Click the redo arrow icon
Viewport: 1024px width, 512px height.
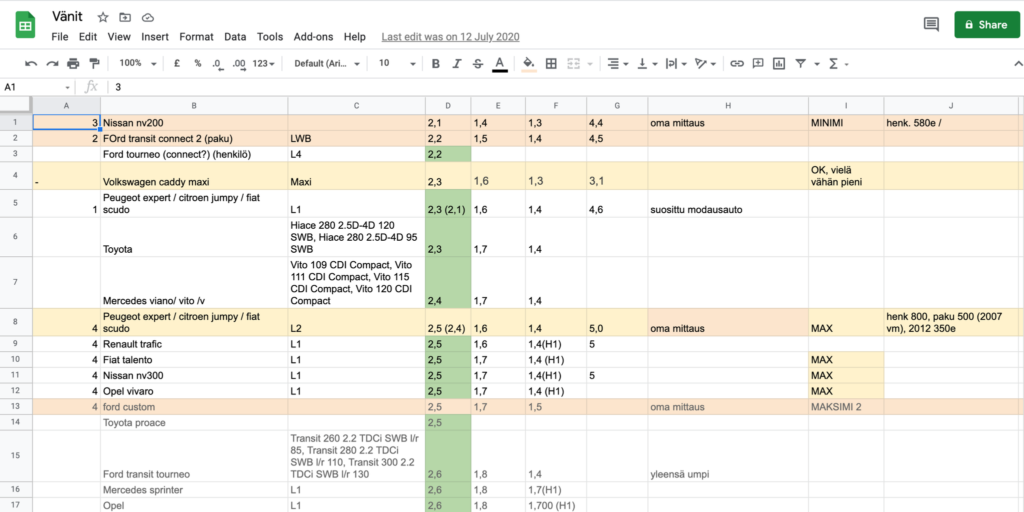click(52, 63)
